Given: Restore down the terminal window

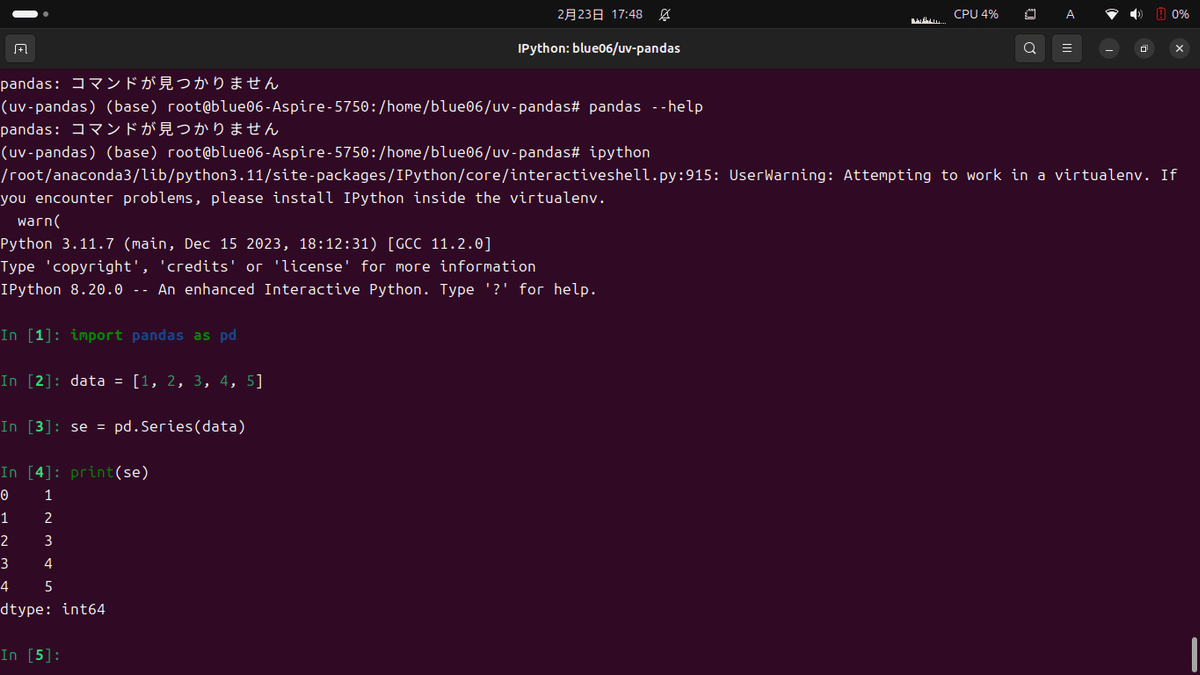Looking at the screenshot, I should pyautogui.click(x=1145, y=48).
